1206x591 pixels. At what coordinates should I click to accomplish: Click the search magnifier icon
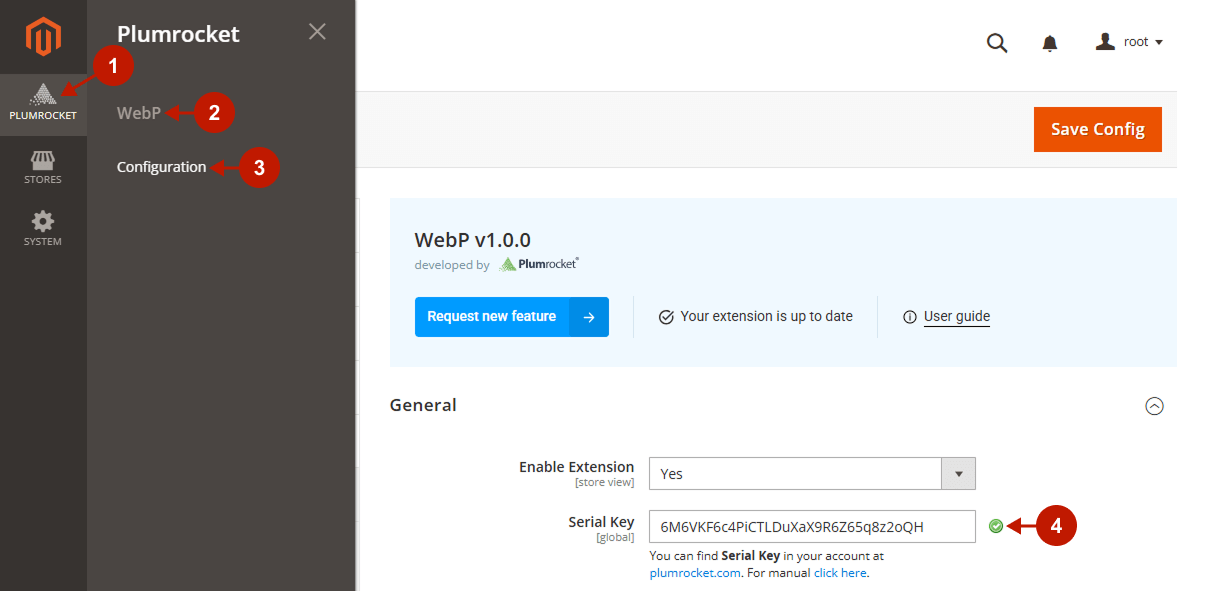[997, 43]
